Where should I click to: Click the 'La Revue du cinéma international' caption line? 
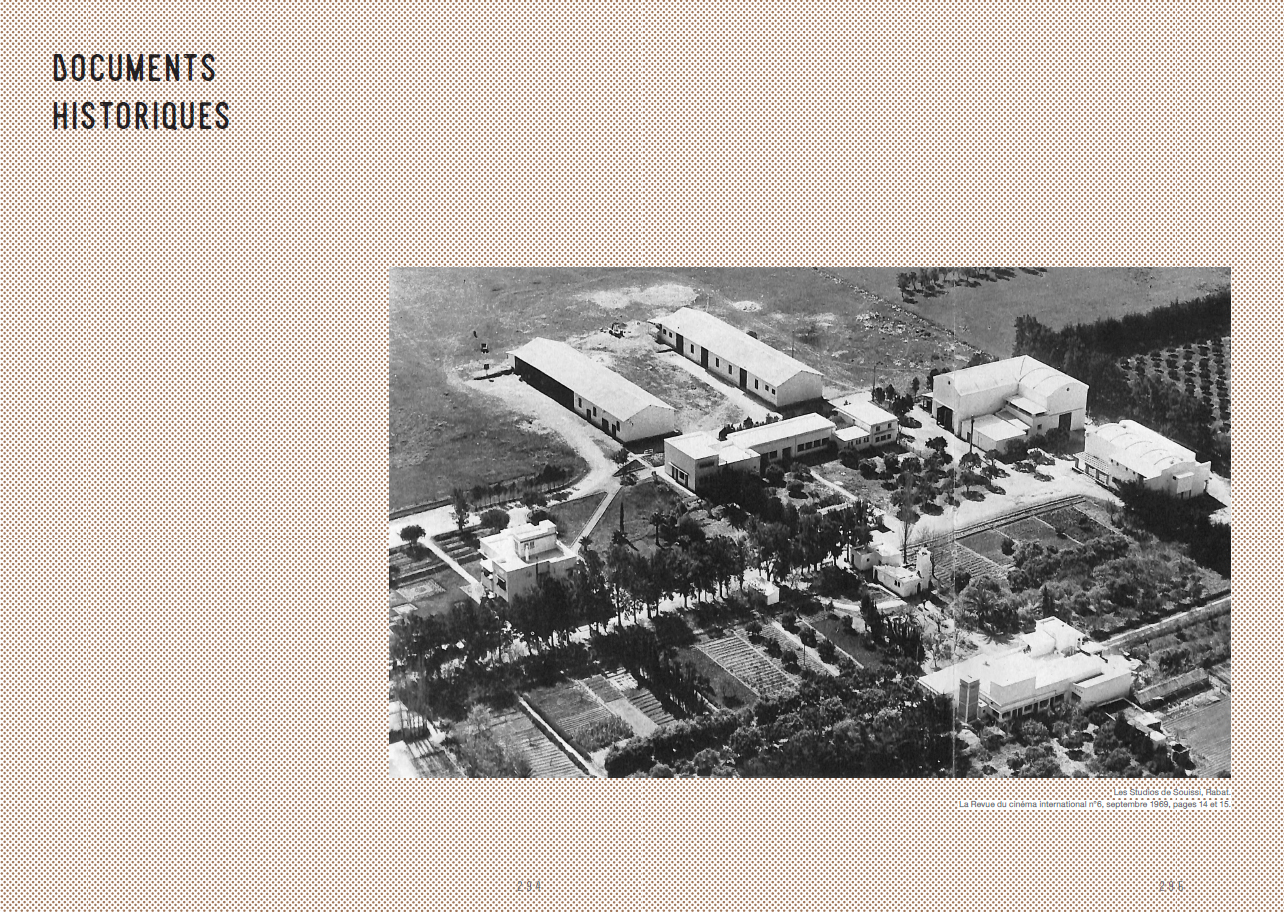click(x=1094, y=804)
